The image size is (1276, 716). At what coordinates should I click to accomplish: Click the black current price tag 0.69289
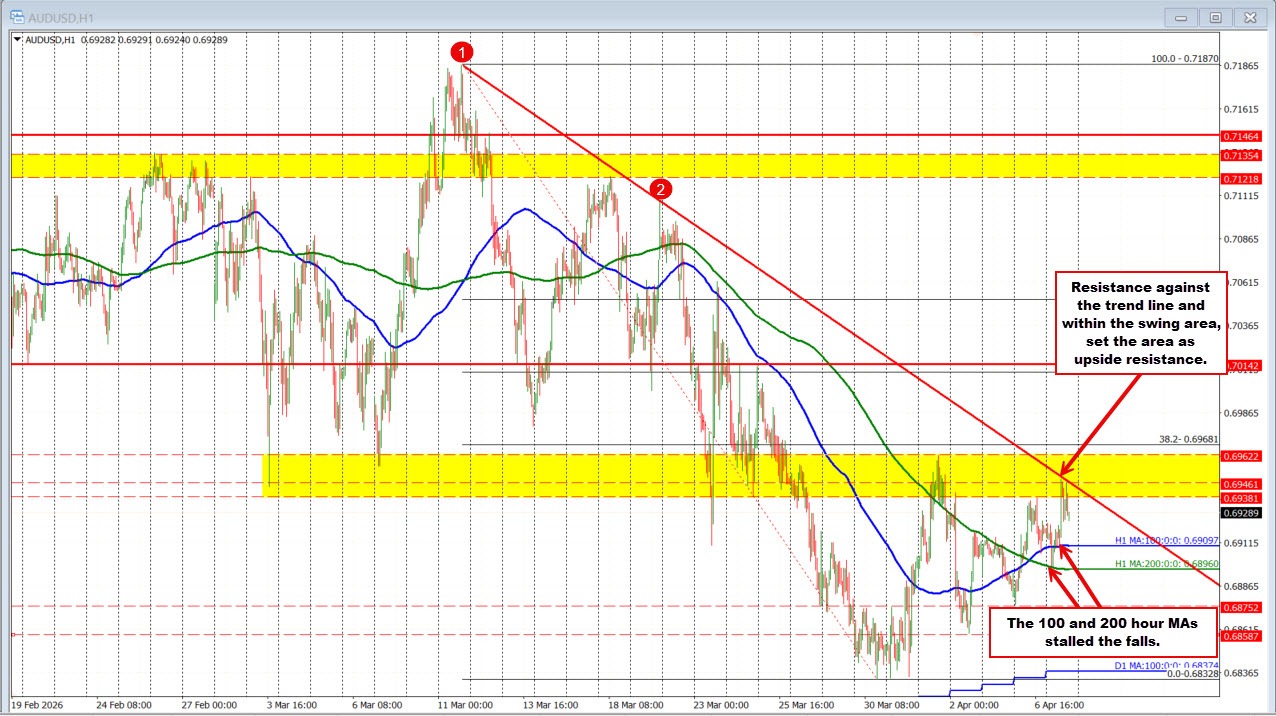pyautogui.click(x=1242, y=513)
